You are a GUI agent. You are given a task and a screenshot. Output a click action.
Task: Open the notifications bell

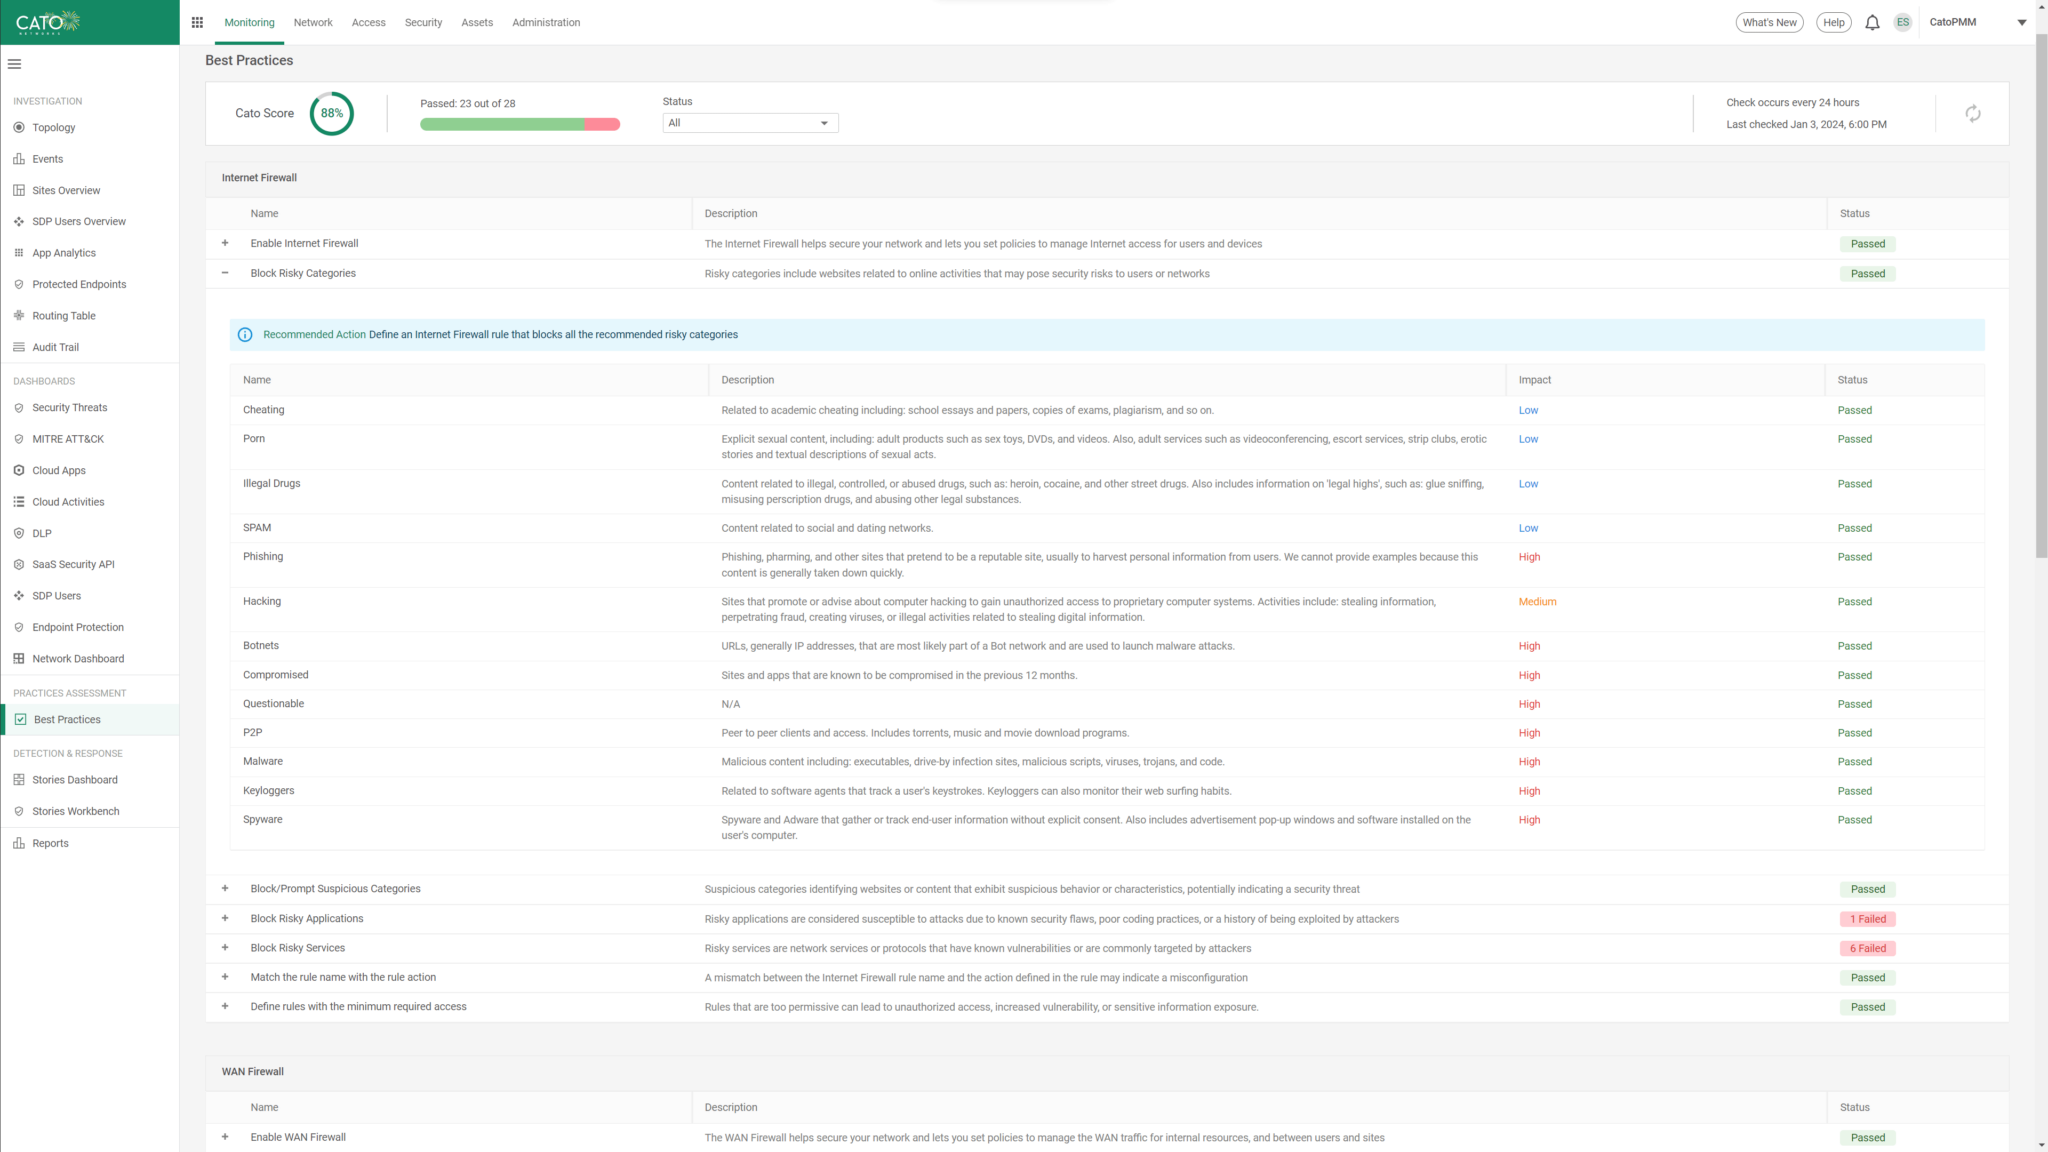pos(1871,22)
